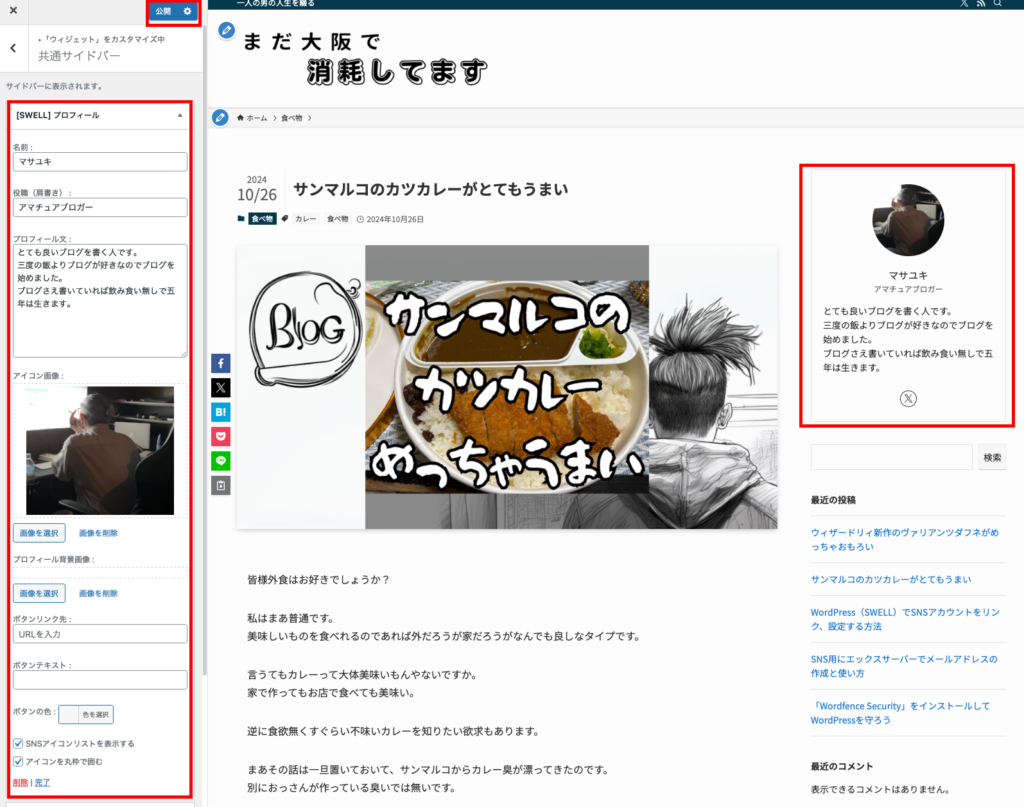Image resolution: width=1024 pixels, height=807 pixels.
Task: Click the ボタンリンク先 URL input field
Action: [x=100, y=634]
